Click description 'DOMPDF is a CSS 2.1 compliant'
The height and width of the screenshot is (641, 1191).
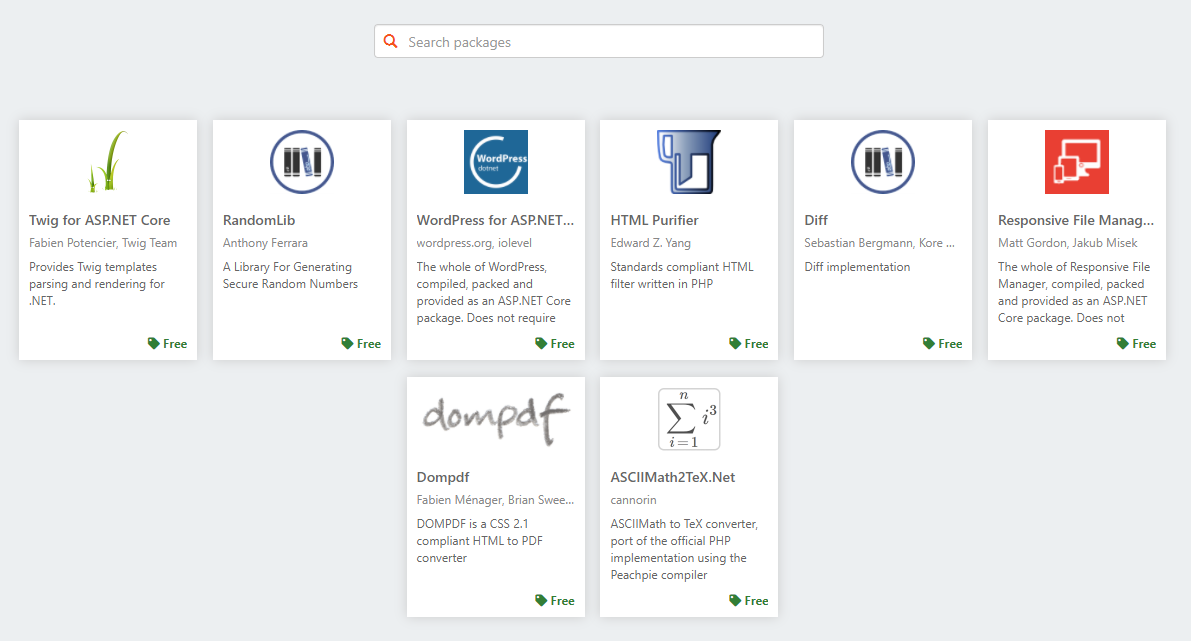[x=480, y=541]
